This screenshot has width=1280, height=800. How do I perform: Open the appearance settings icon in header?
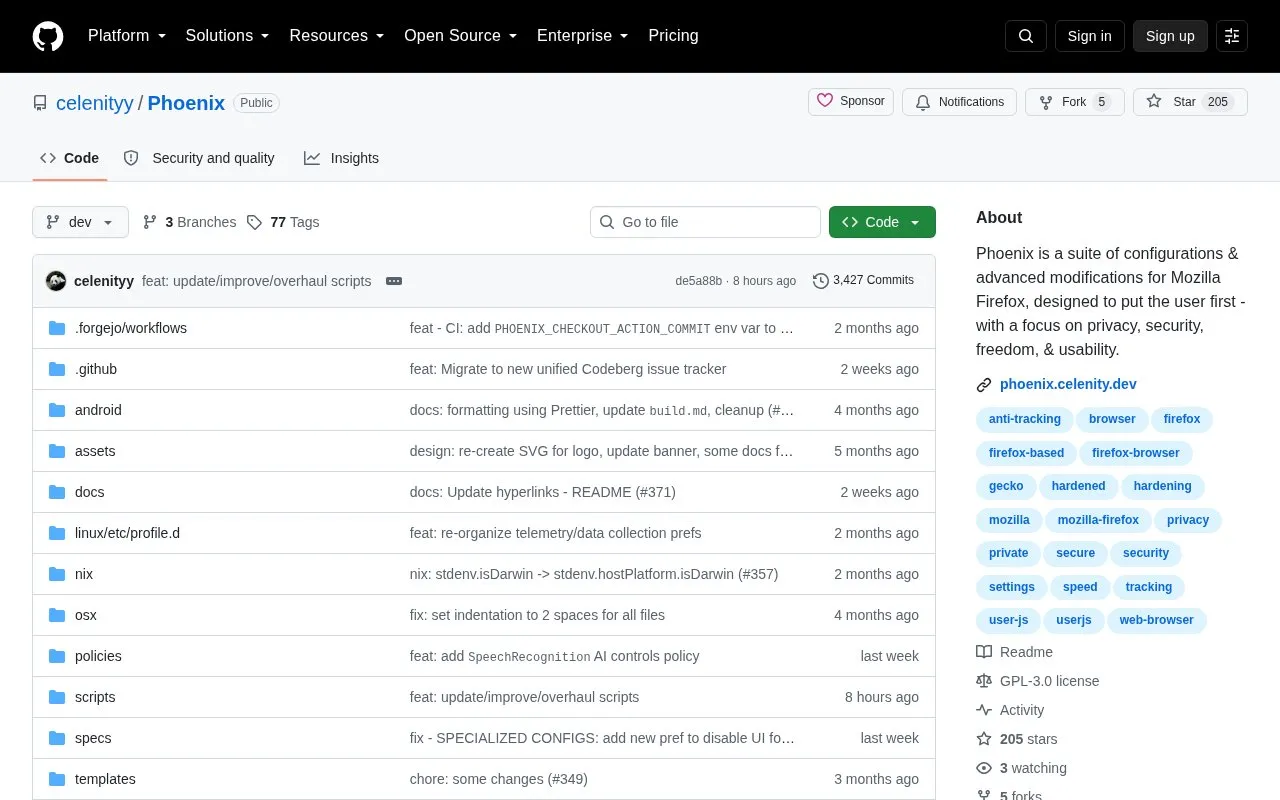click(1232, 36)
